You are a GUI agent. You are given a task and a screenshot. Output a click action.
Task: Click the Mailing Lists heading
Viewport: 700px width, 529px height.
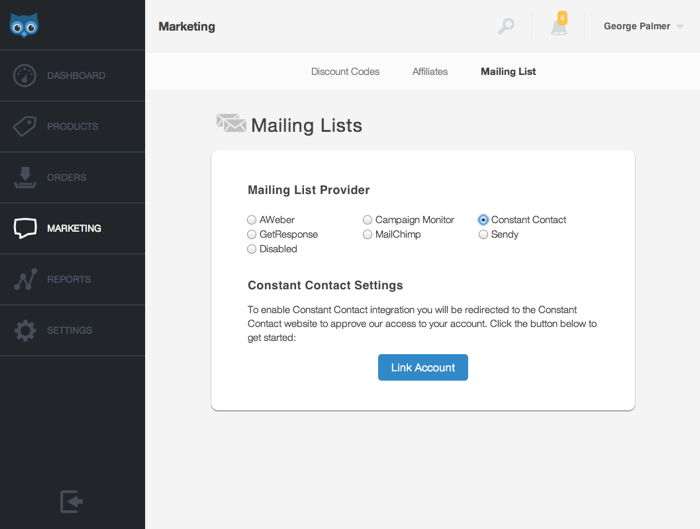coord(306,125)
